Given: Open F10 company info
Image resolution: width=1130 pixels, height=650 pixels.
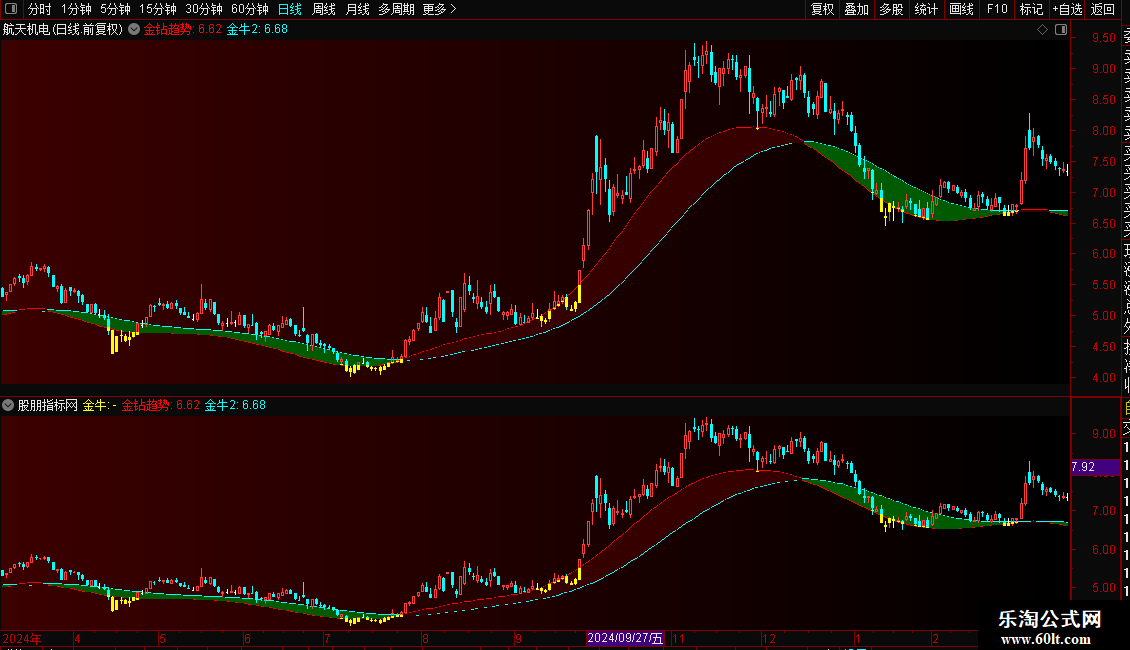Looking at the screenshot, I should point(997,9).
